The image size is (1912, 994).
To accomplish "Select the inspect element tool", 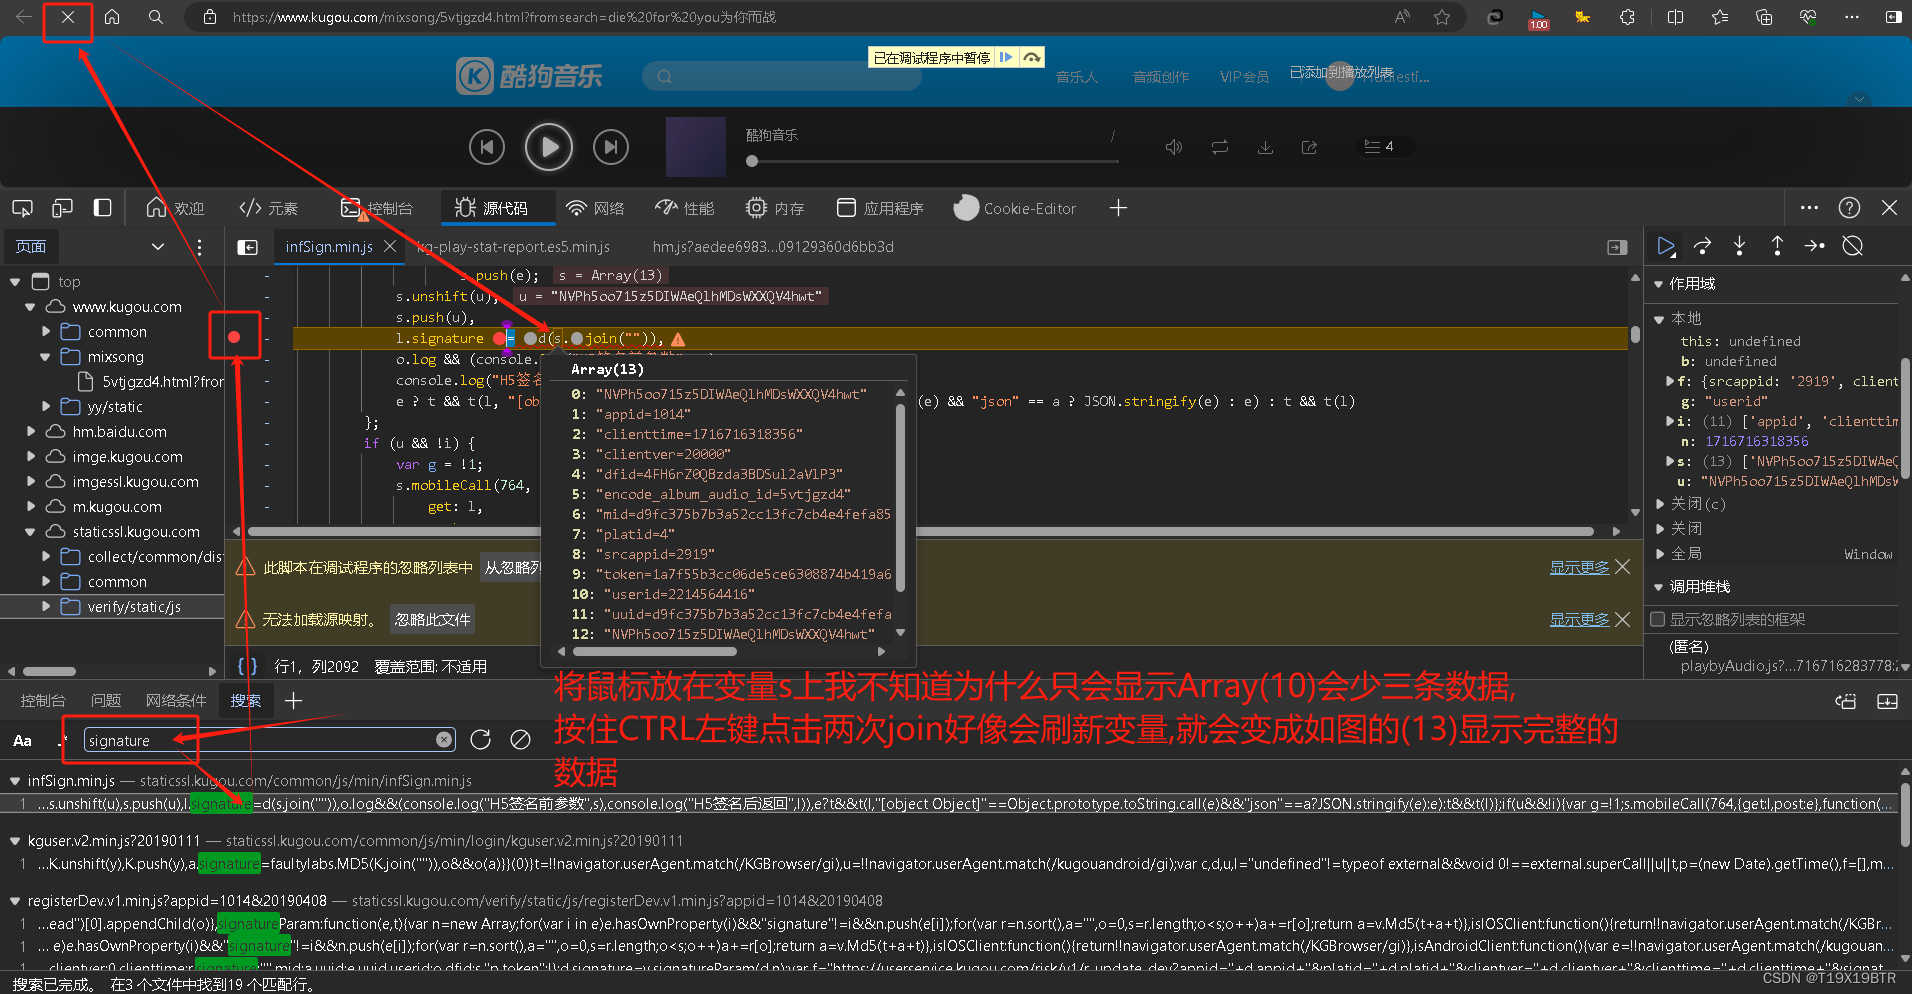I will tap(22, 208).
